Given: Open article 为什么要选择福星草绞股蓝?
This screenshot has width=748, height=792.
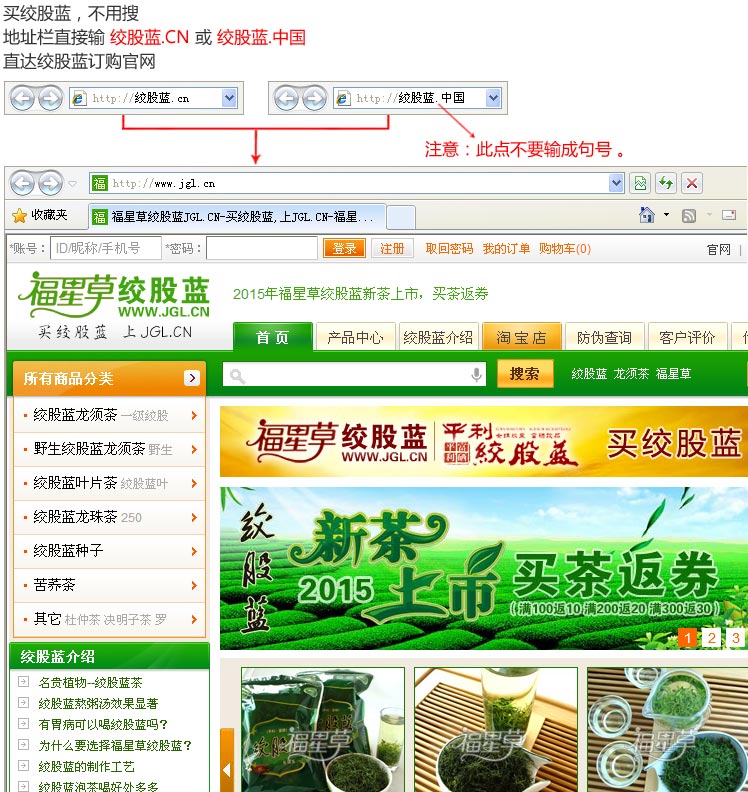Looking at the screenshot, I should 115,746.
